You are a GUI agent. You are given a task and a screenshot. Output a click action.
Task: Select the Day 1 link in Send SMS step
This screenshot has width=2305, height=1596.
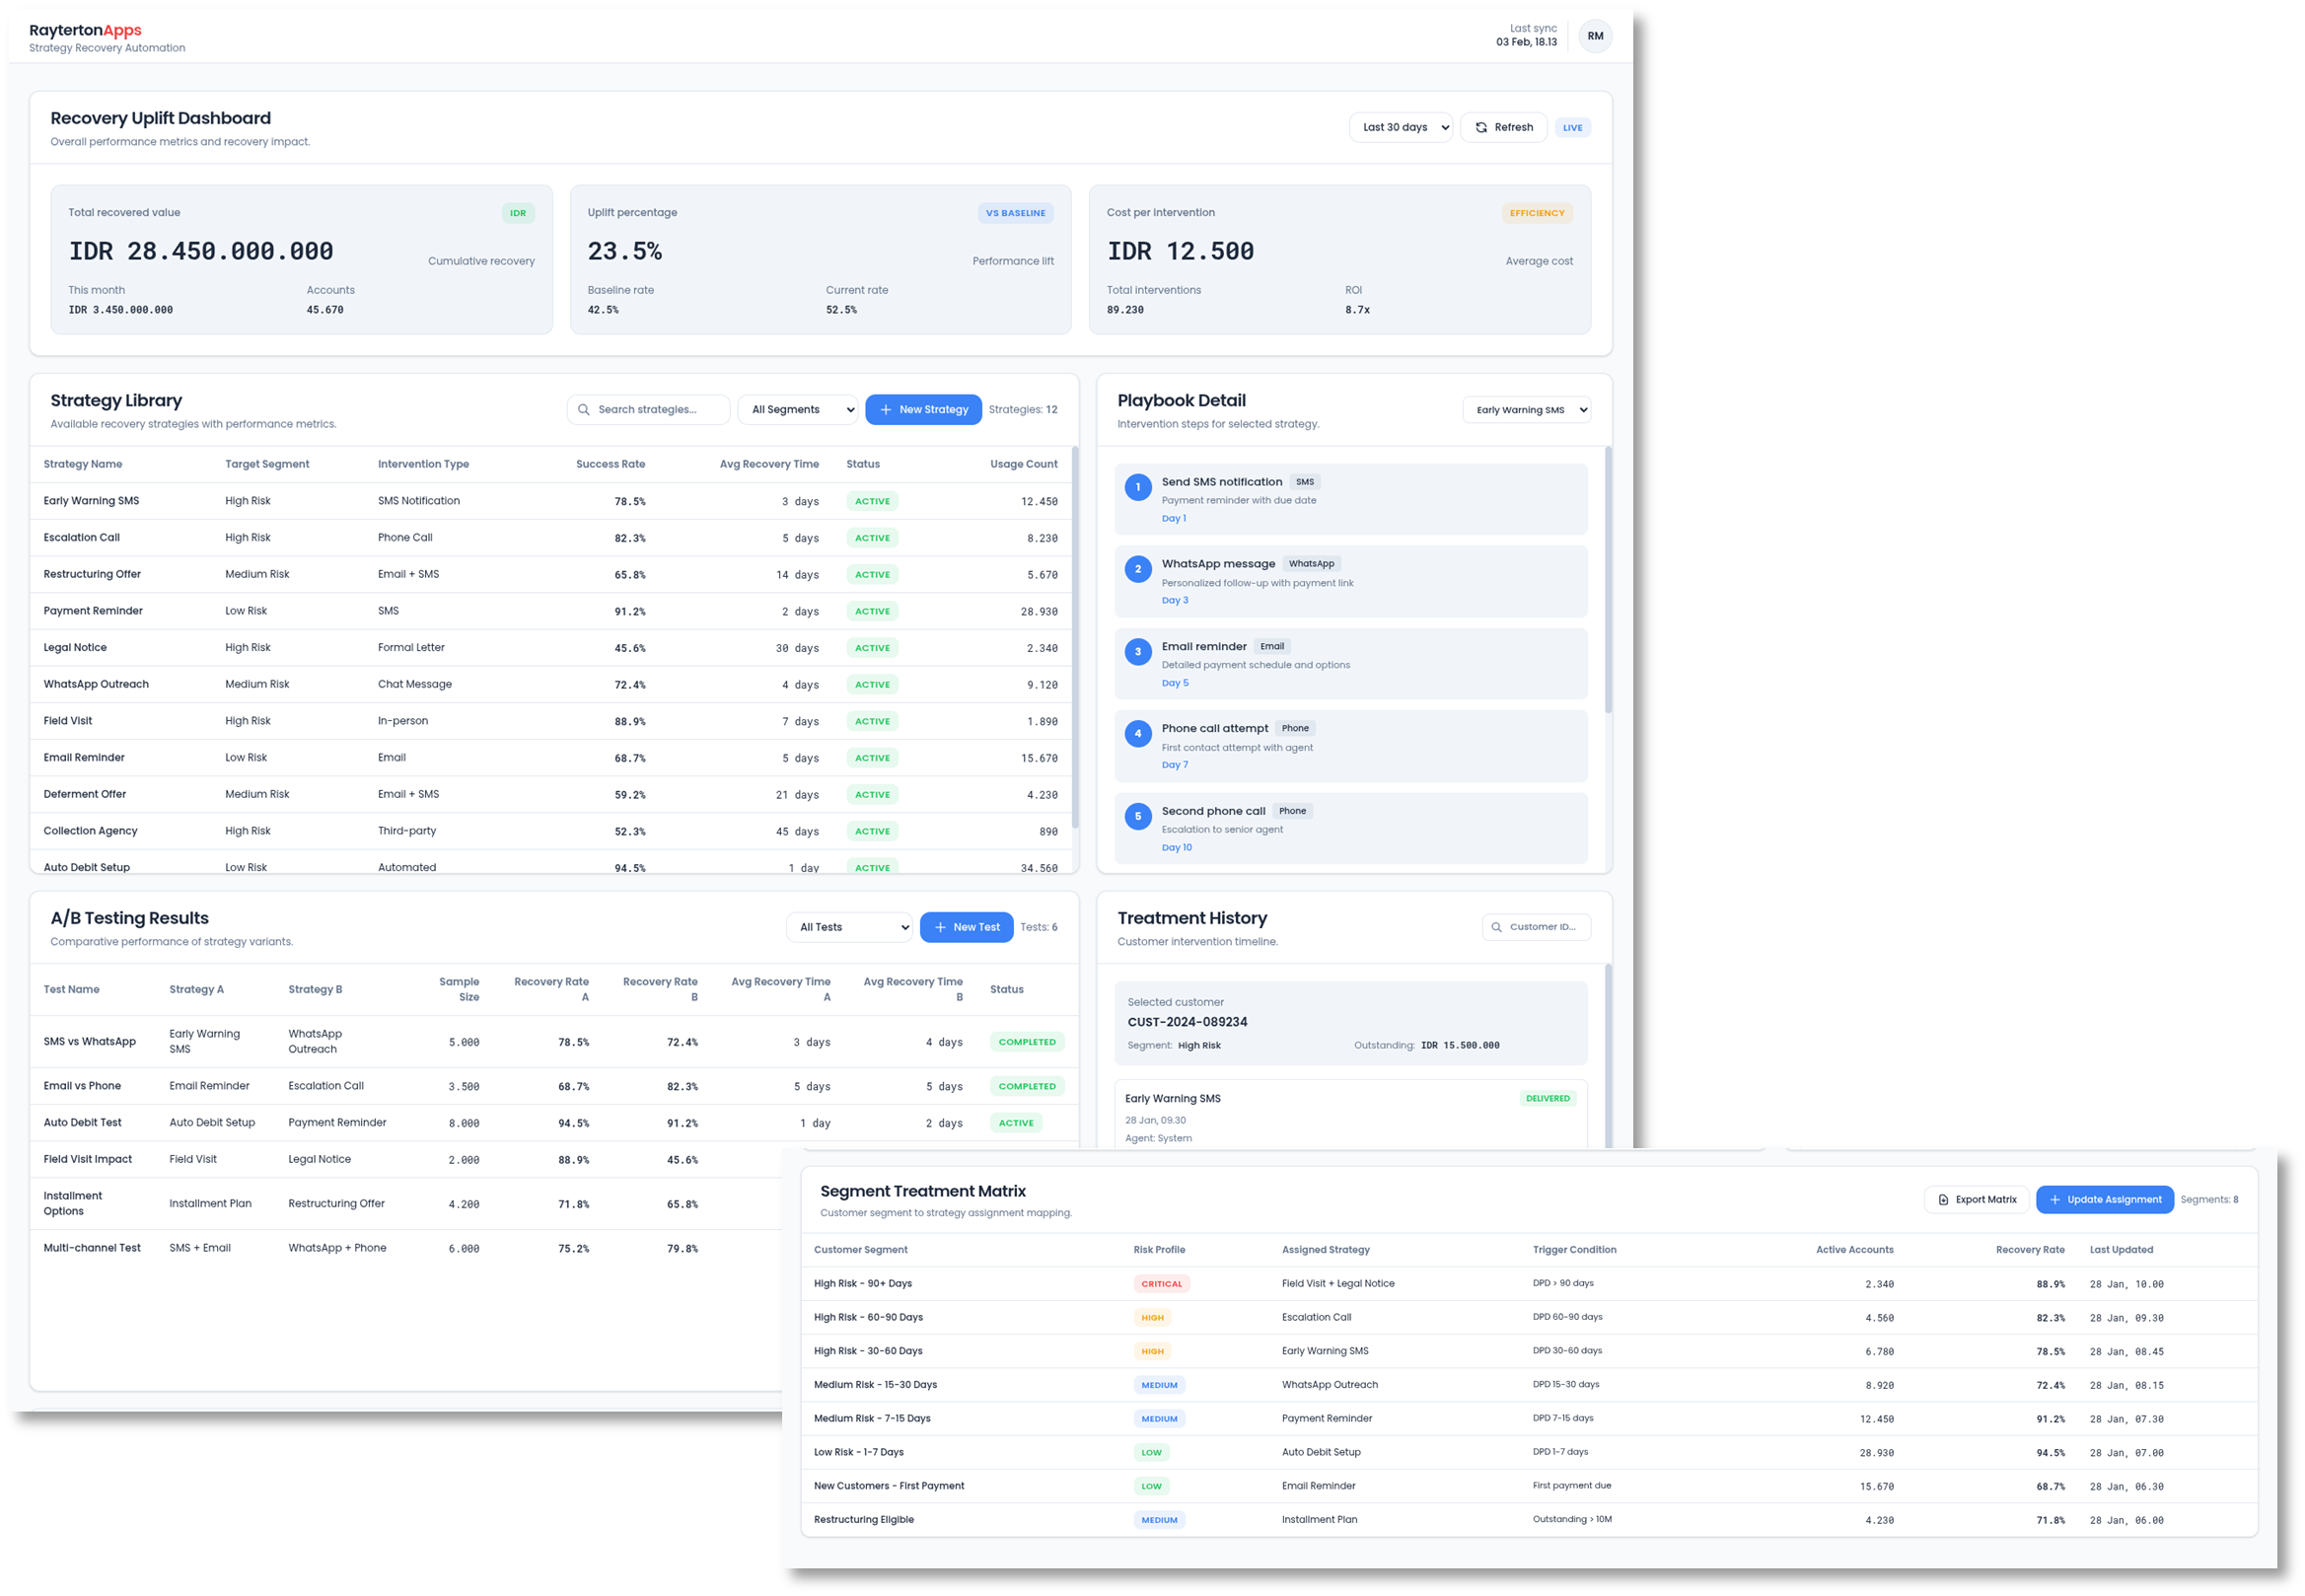pyautogui.click(x=1174, y=518)
